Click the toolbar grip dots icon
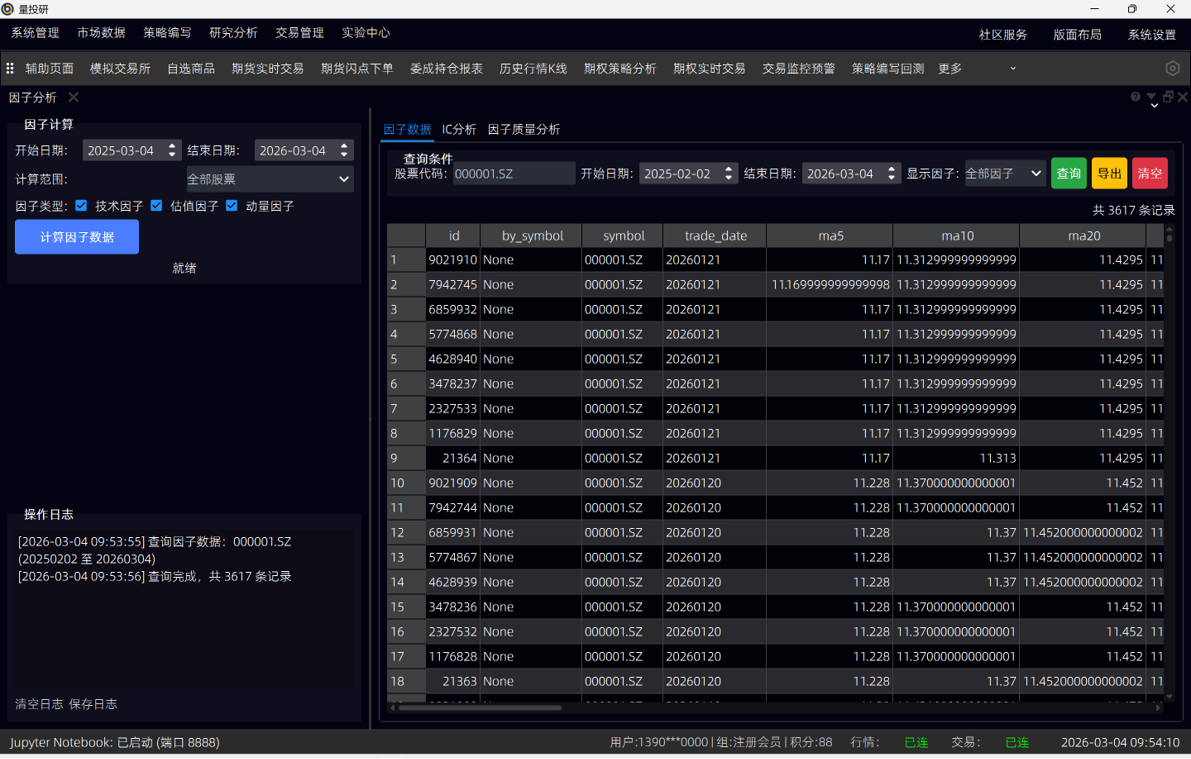 coord(10,68)
